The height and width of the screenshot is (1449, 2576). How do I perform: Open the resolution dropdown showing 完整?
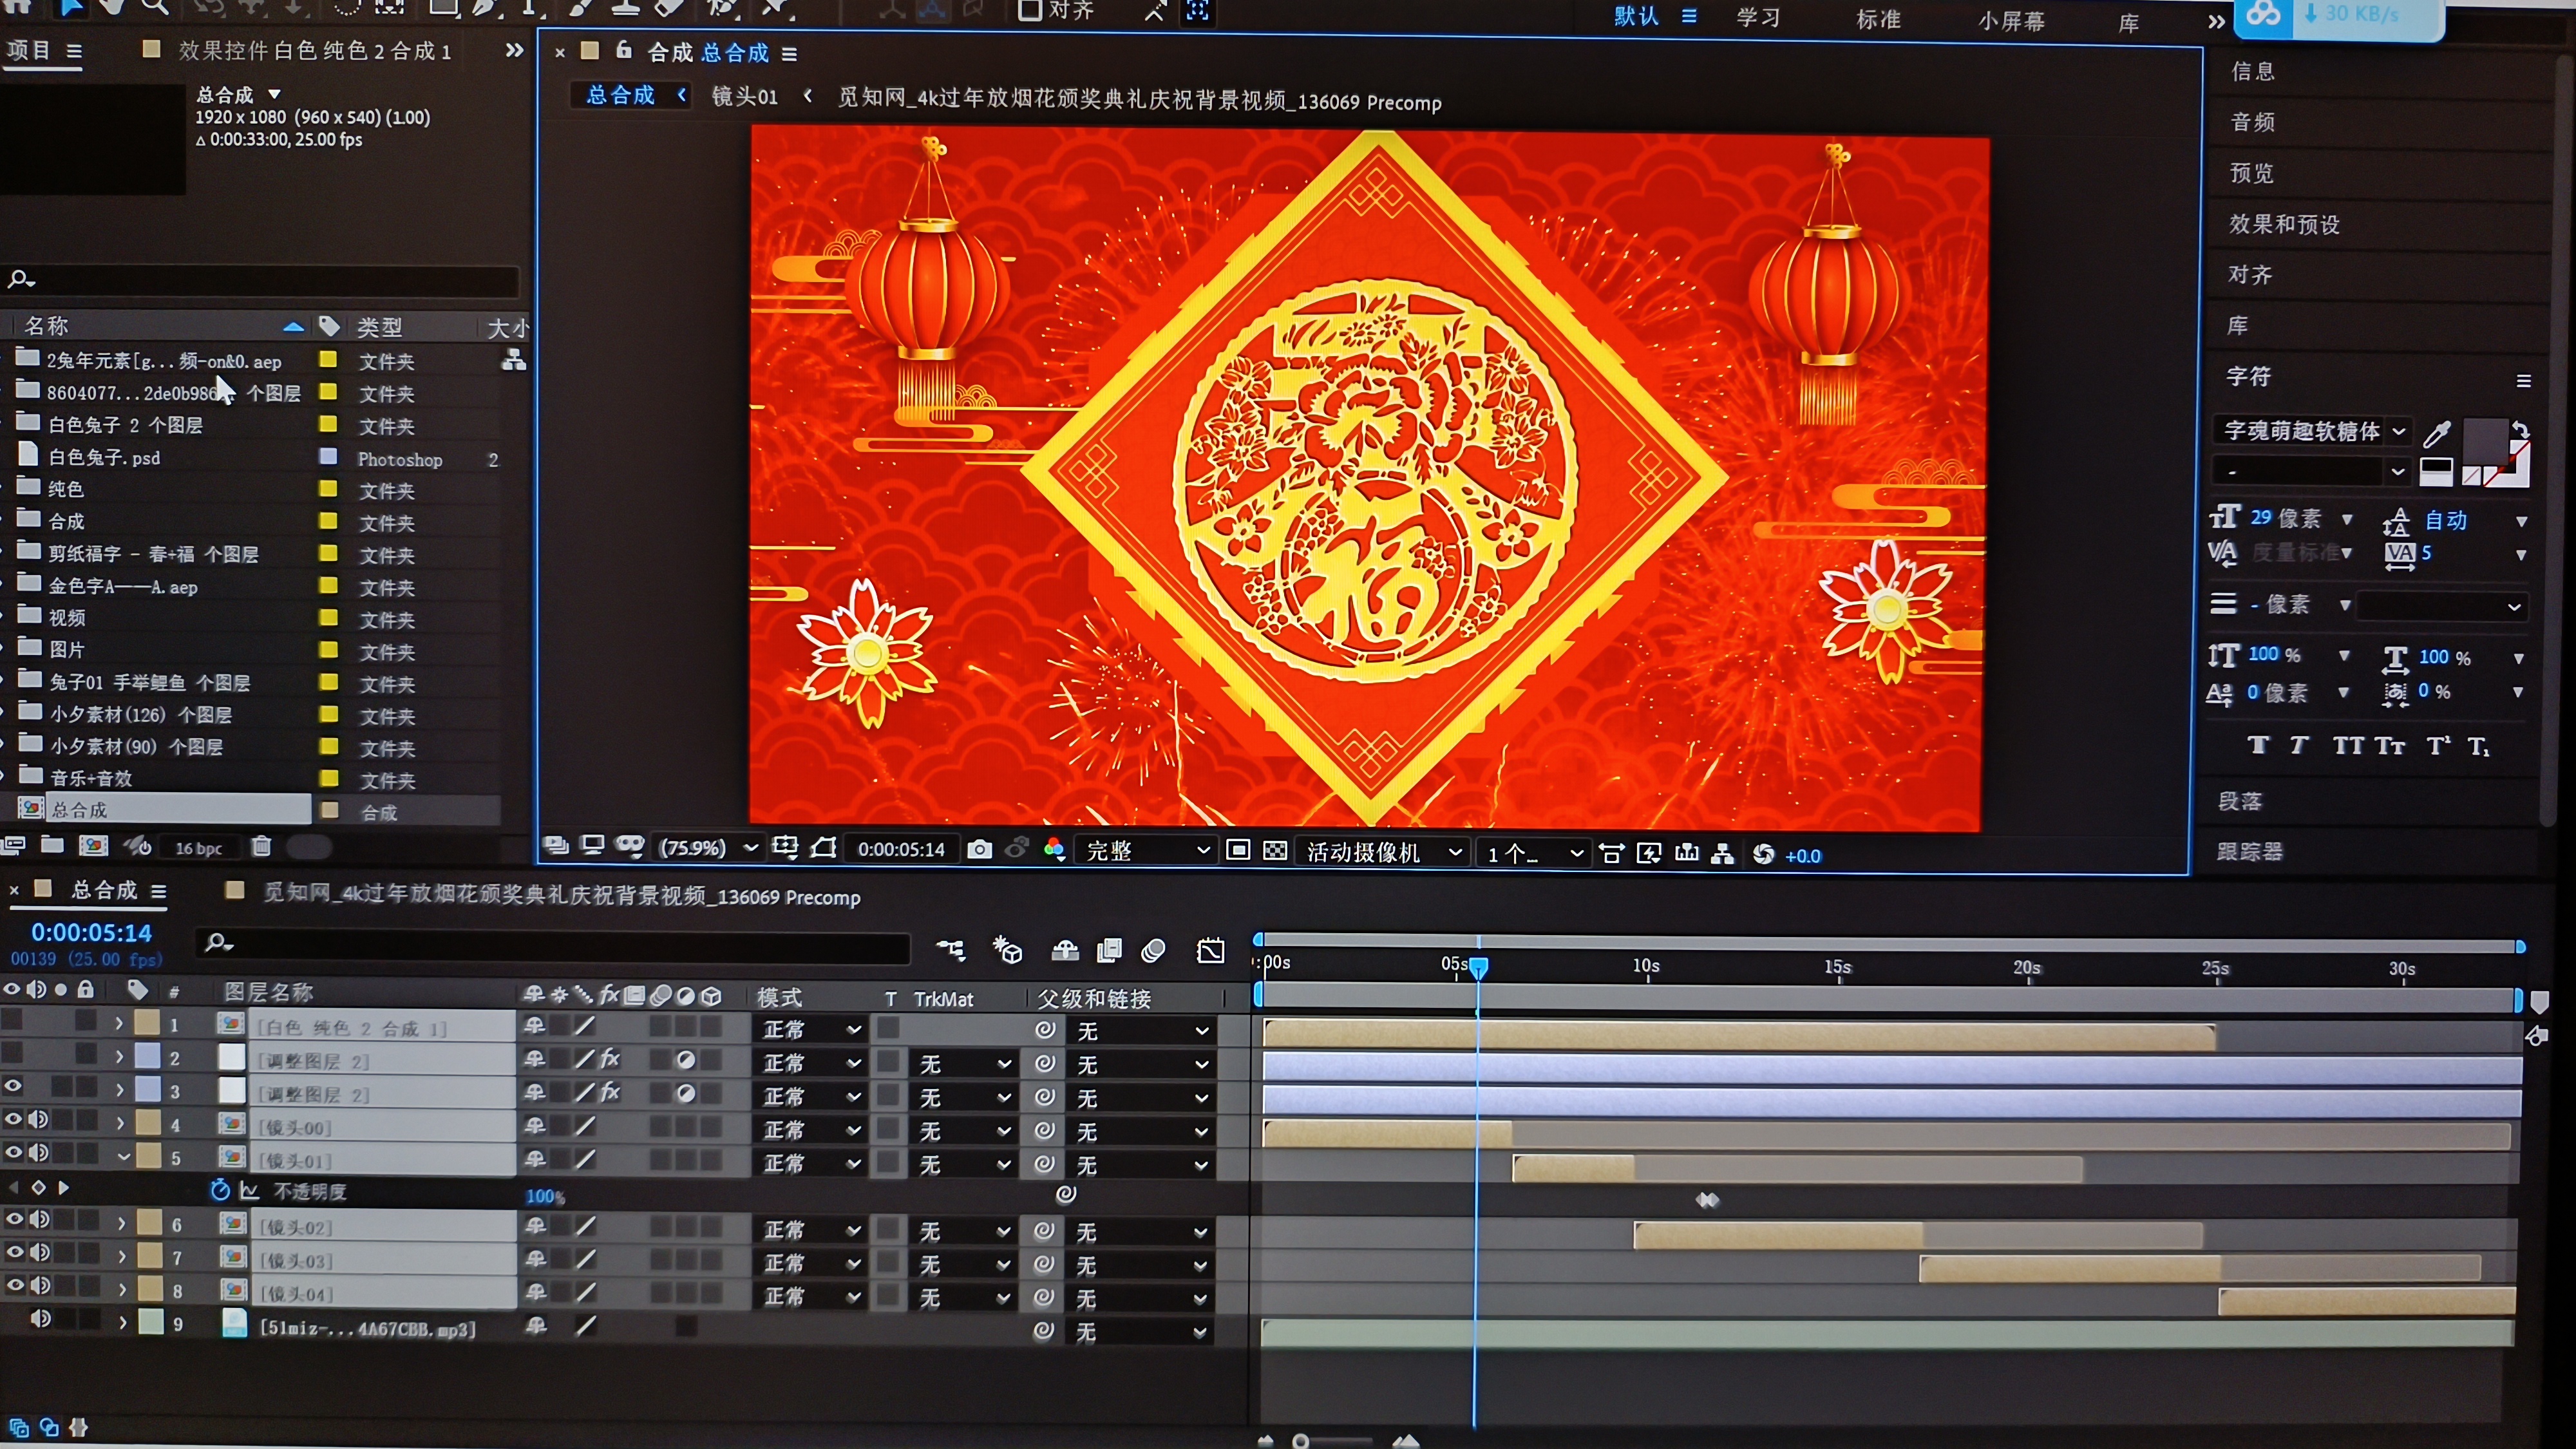(1146, 851)
